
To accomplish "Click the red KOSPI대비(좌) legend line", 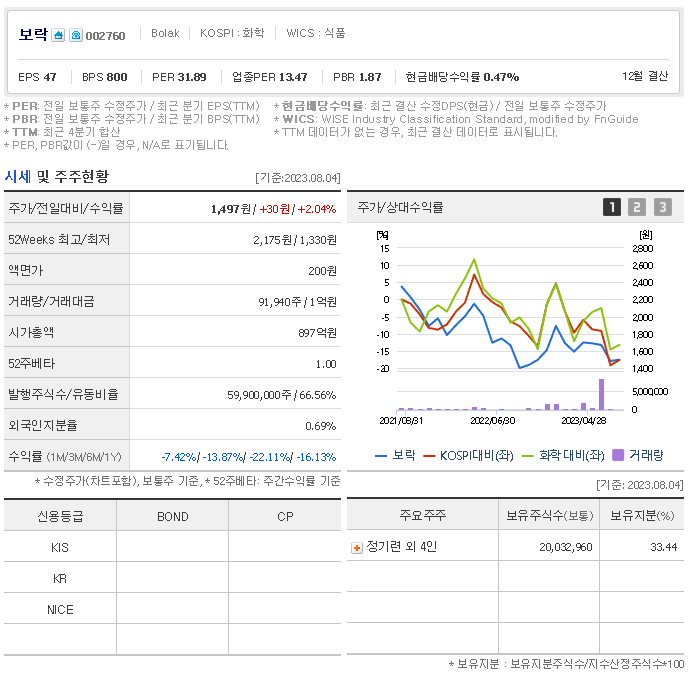I will (x=429, y=456).
